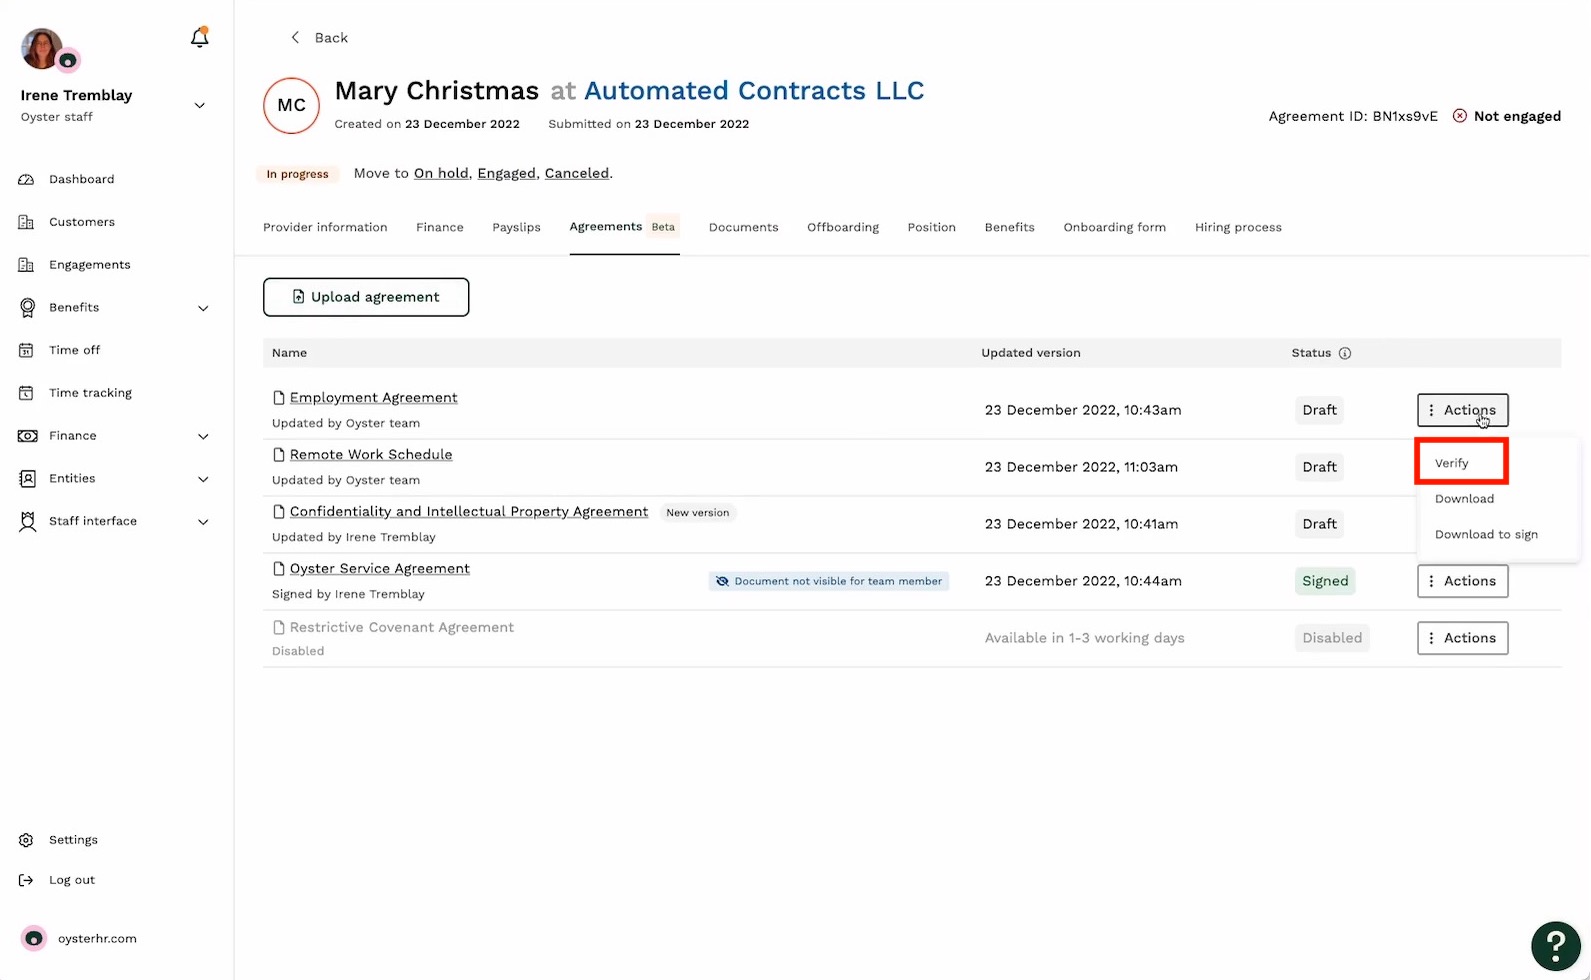Switch to the Offboarding tab
The height and width of the screenshot is (980, 1591).
point(843,227)
